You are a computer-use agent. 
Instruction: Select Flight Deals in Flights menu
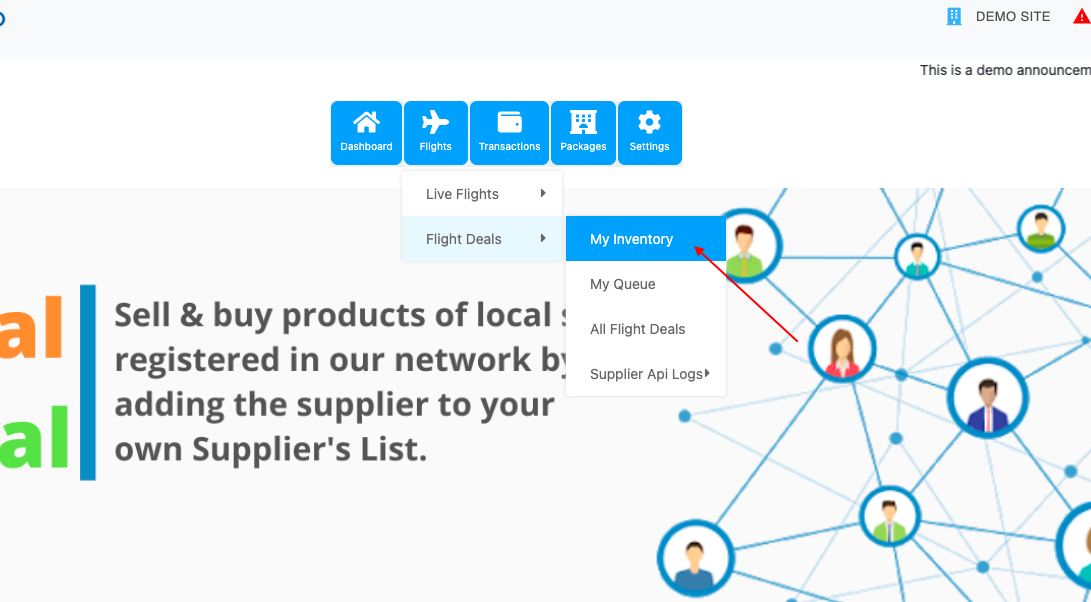[x=464, y=239]
